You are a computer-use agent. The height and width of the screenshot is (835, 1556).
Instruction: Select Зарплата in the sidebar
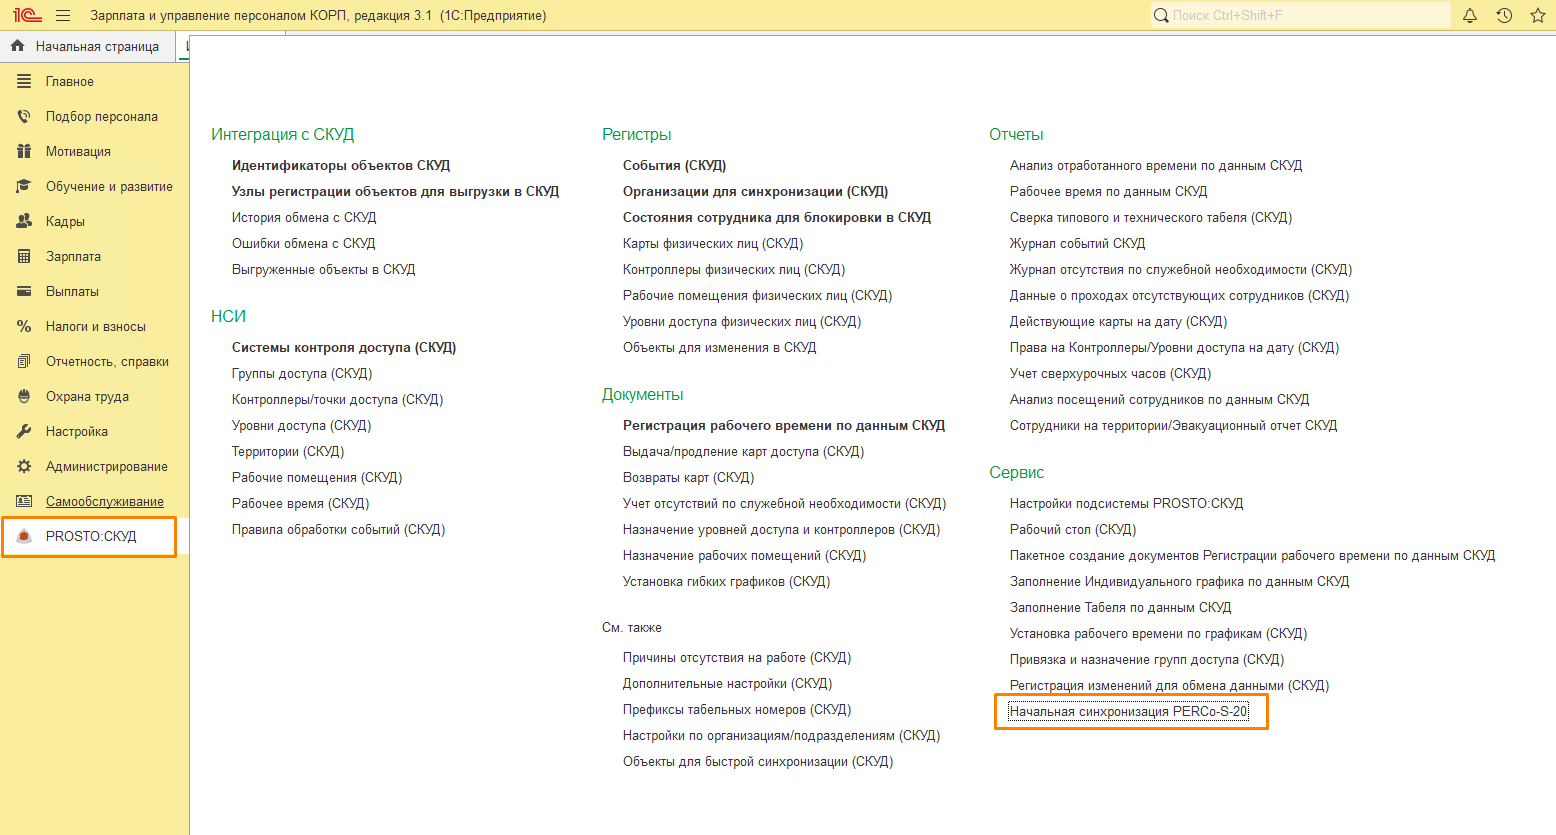(73, 257)
